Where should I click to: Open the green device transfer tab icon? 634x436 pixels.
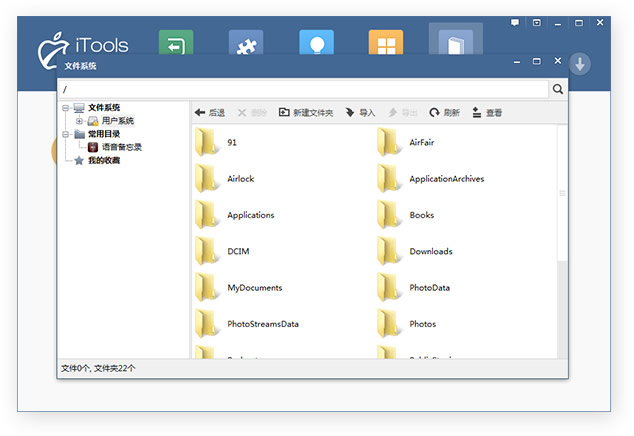(x=176, y=42)
